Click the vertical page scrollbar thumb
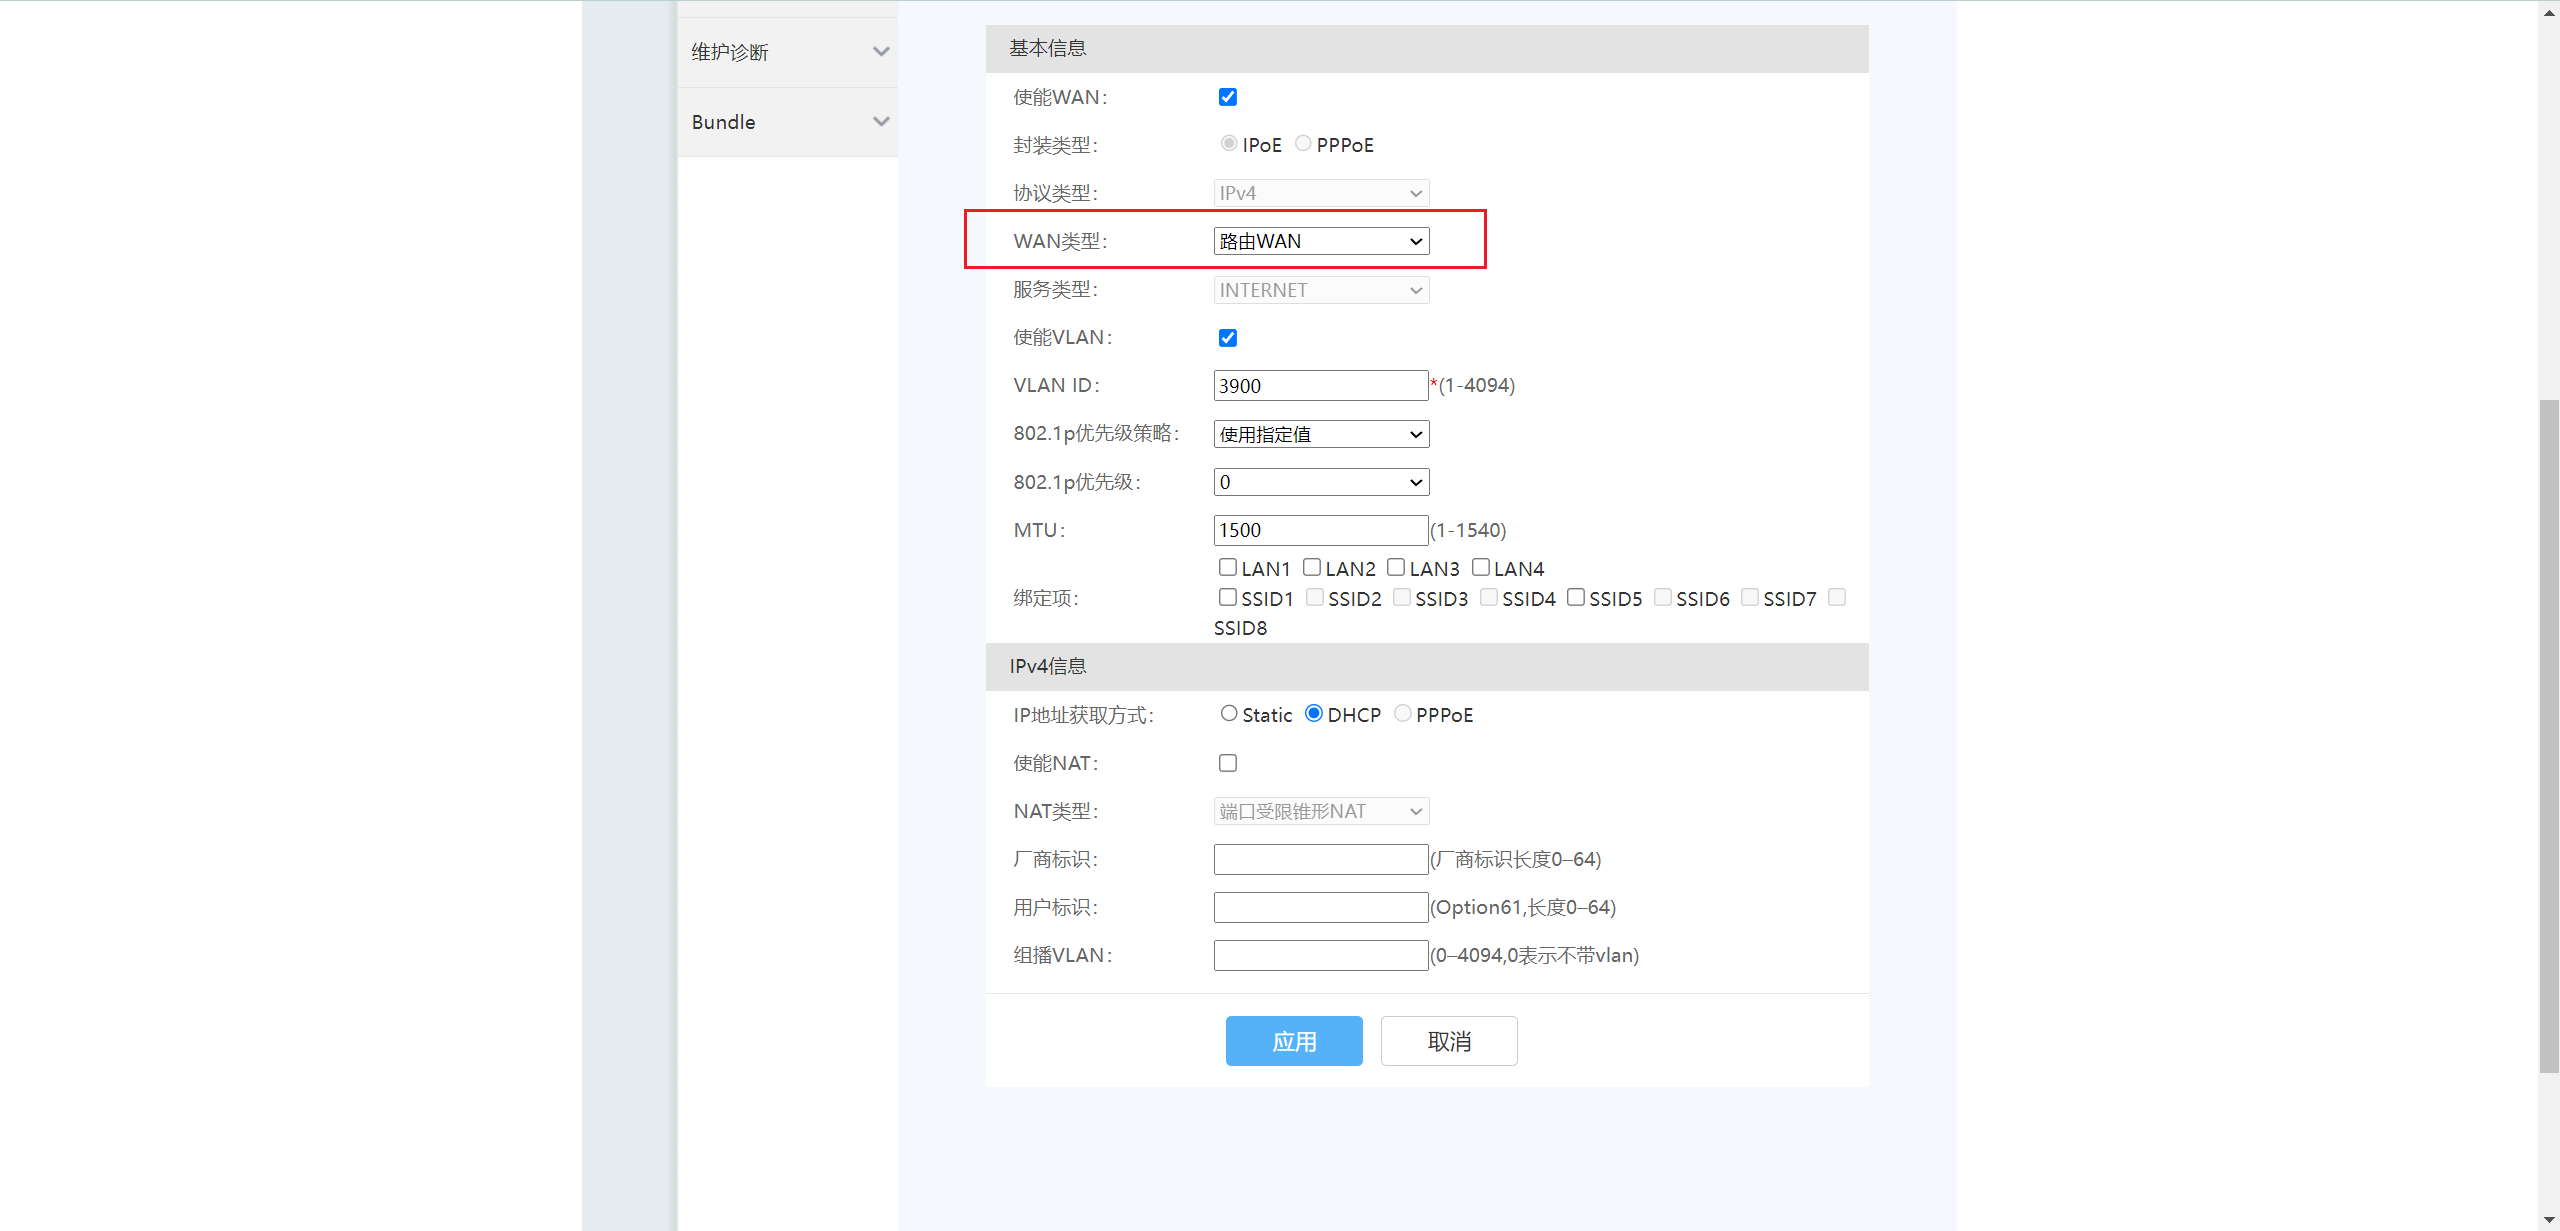 point(2549,735)
